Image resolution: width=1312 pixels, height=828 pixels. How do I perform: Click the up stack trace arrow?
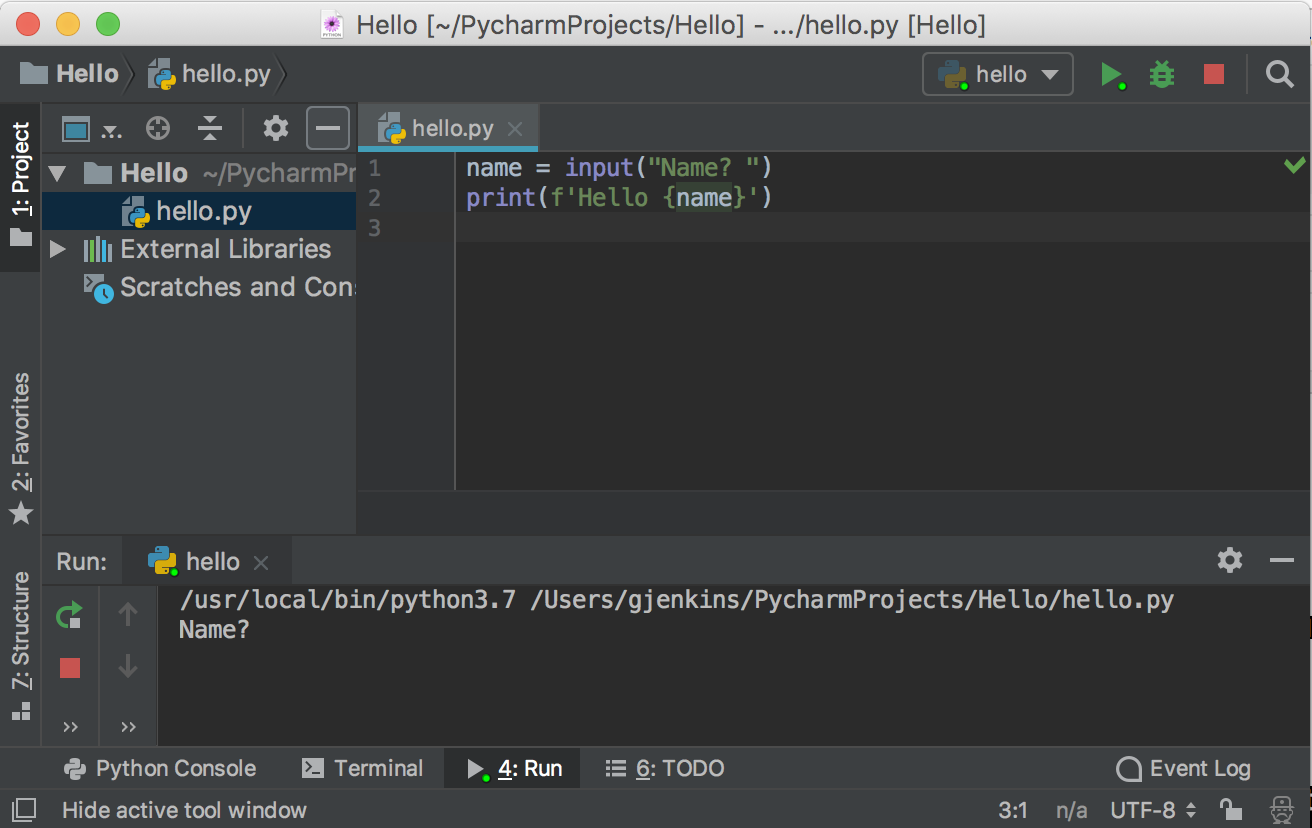(127, 614)
